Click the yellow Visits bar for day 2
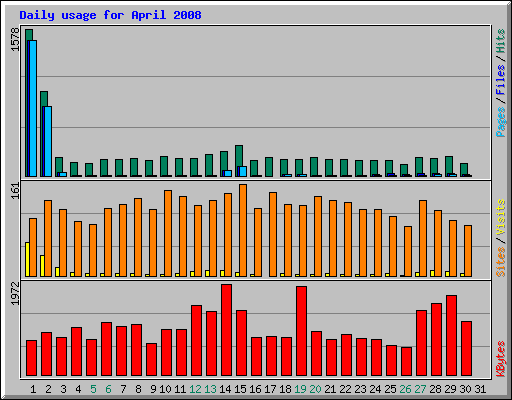 (x=42, y=266)
